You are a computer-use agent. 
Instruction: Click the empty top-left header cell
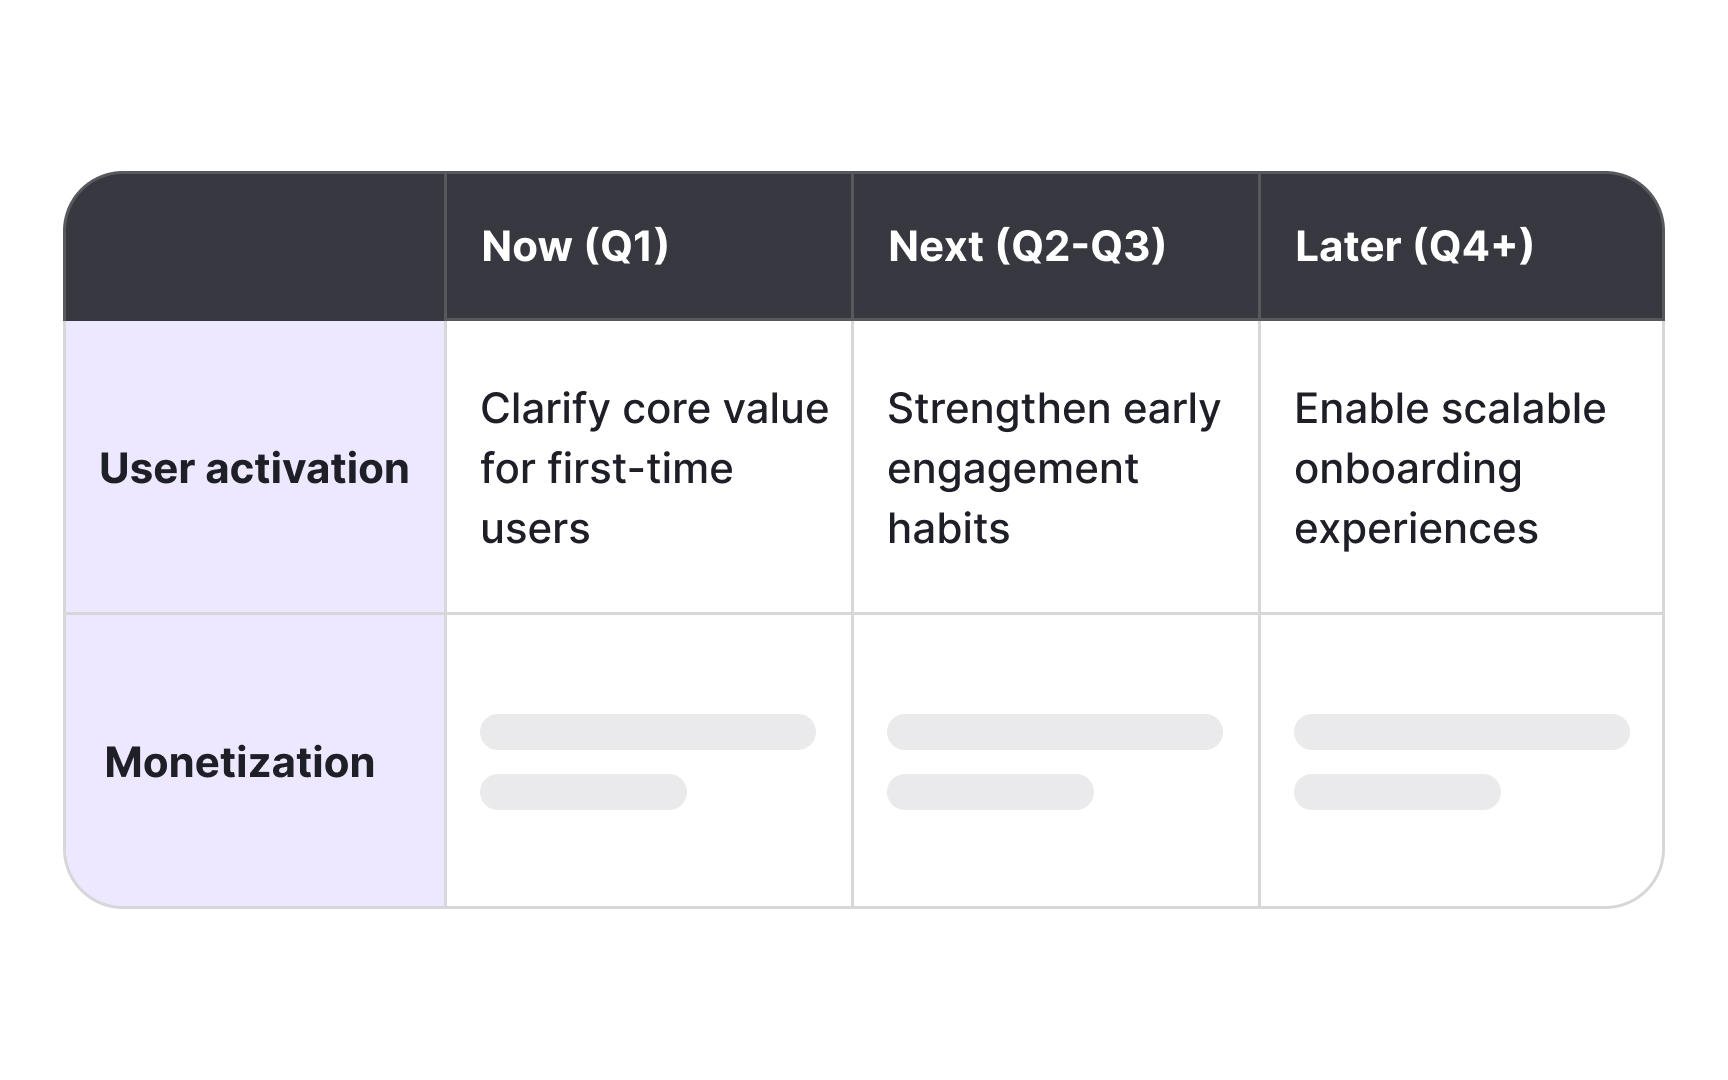(x=255, y=246)
